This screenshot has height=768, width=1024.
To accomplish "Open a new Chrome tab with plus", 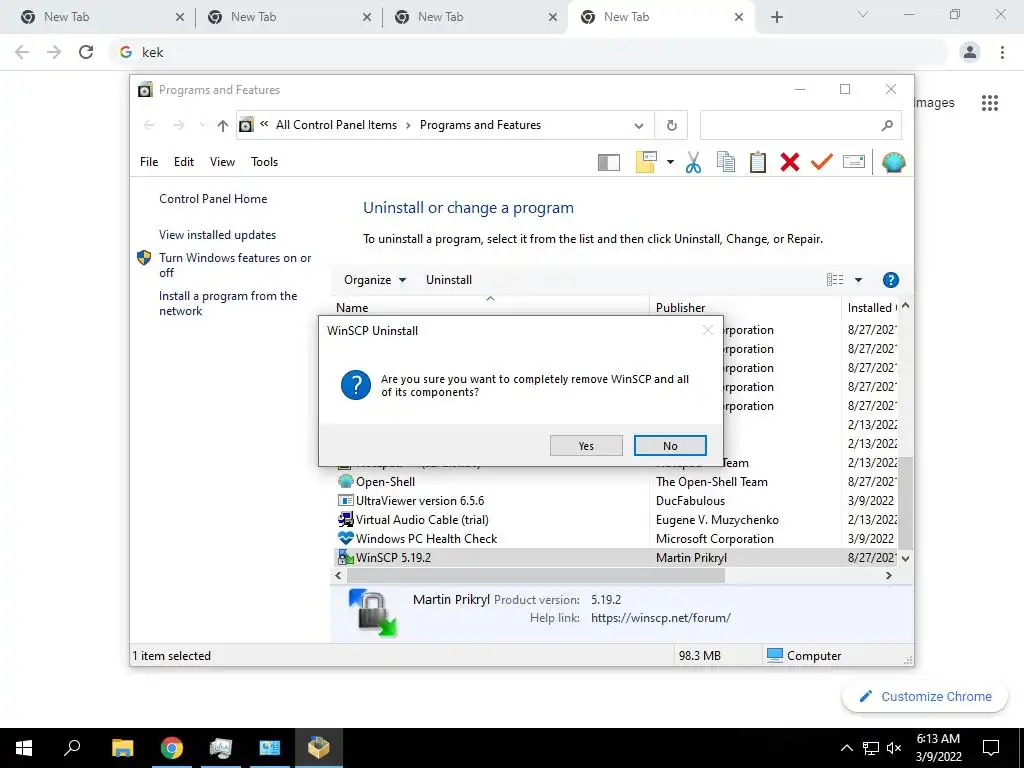I will [776, 17].
